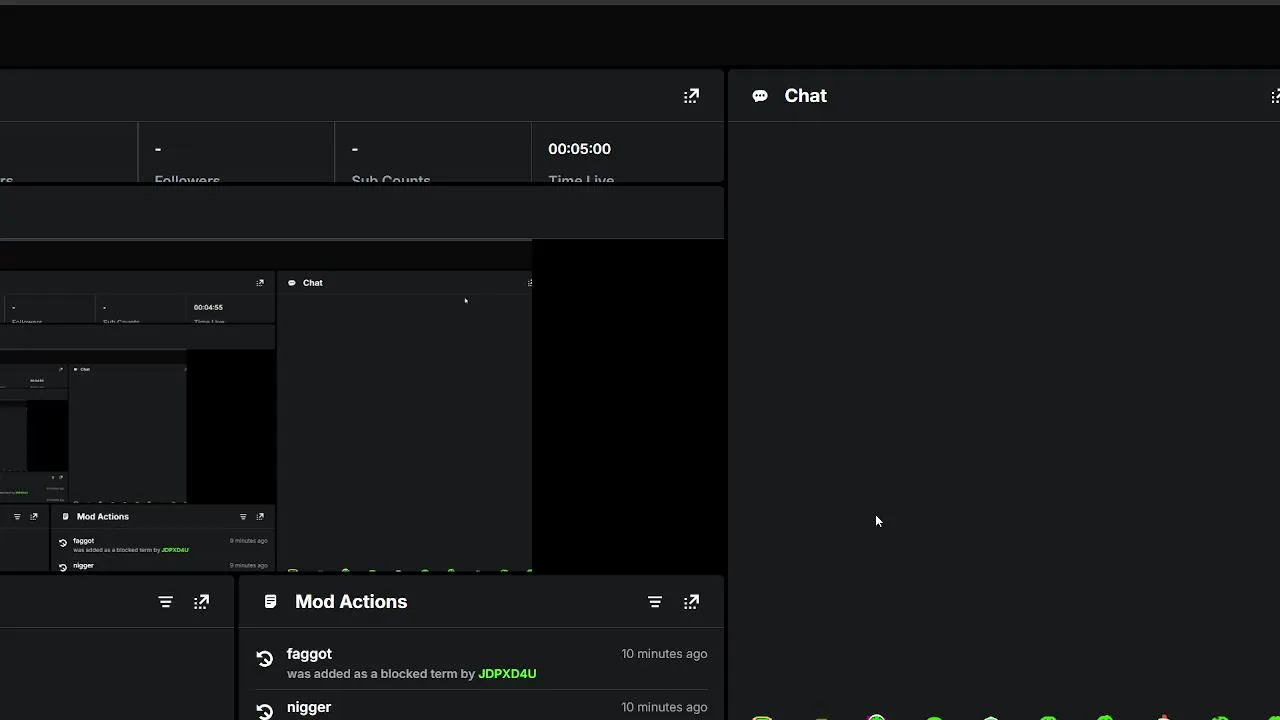Viewport: 1280px width, 720px height.
Task: Open the Mod Actions filter options
Action: click(655, 602)
